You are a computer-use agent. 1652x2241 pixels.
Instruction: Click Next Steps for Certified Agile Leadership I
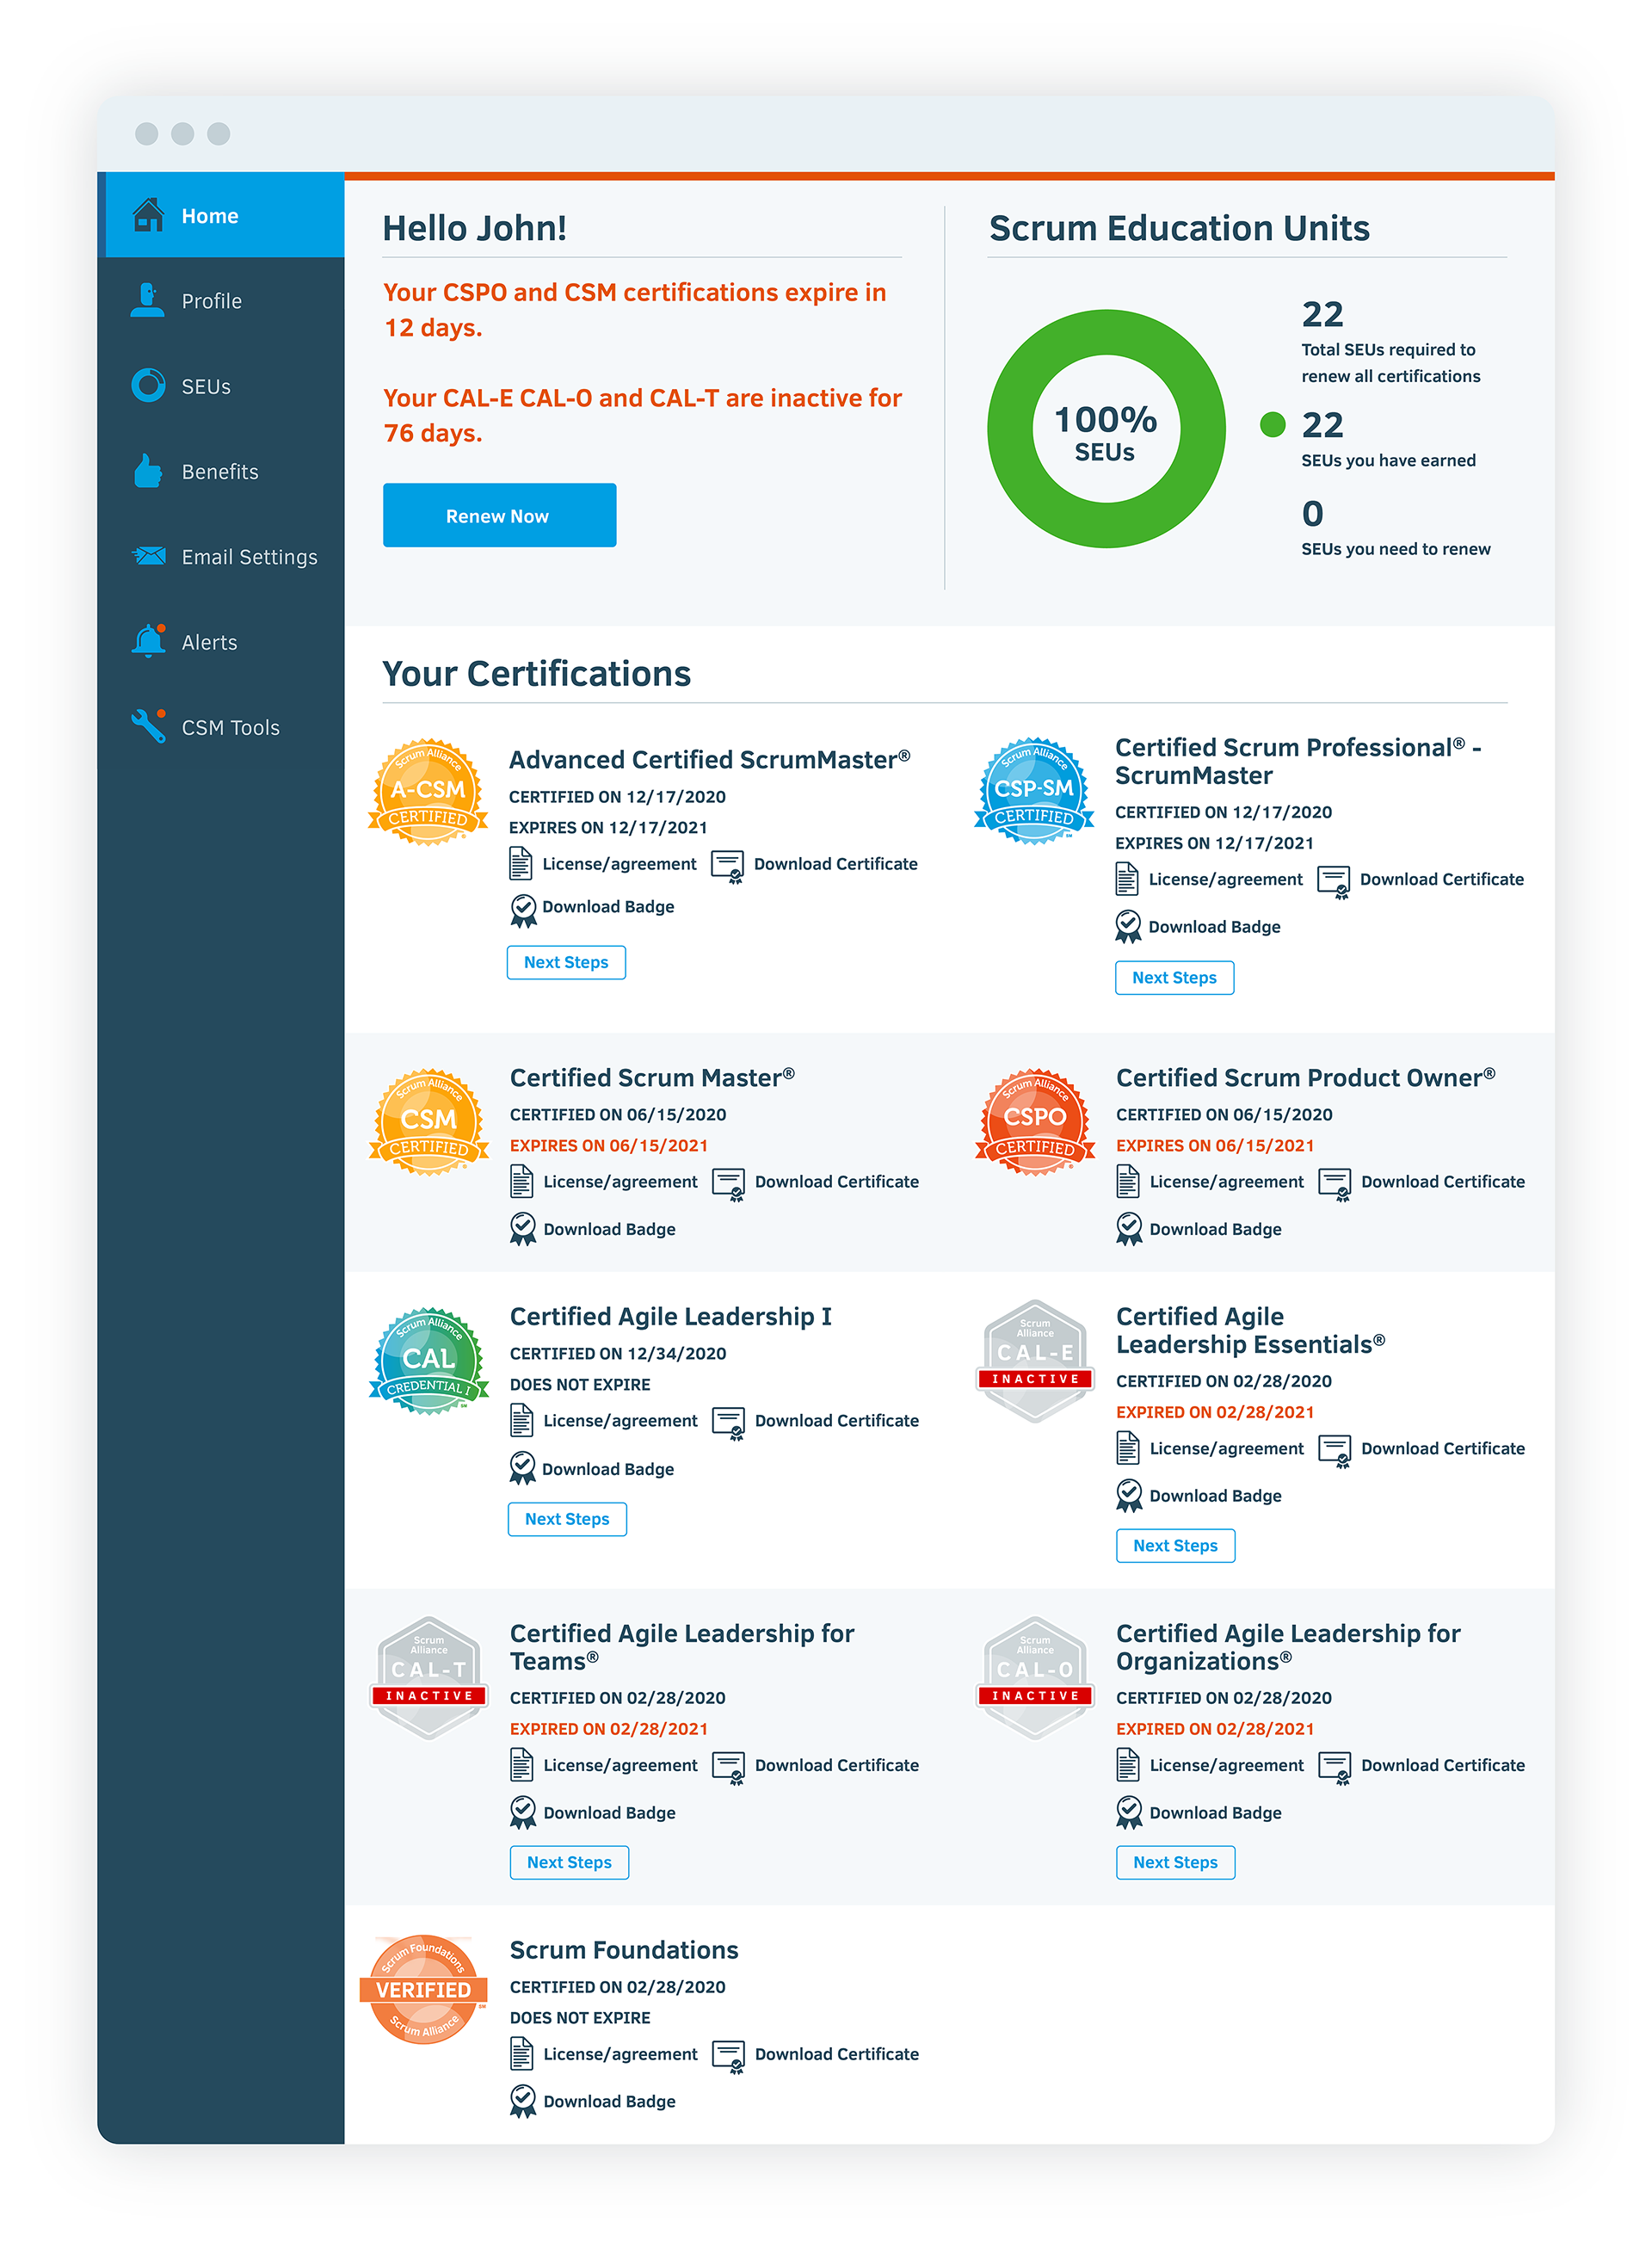pos(567,1519)
